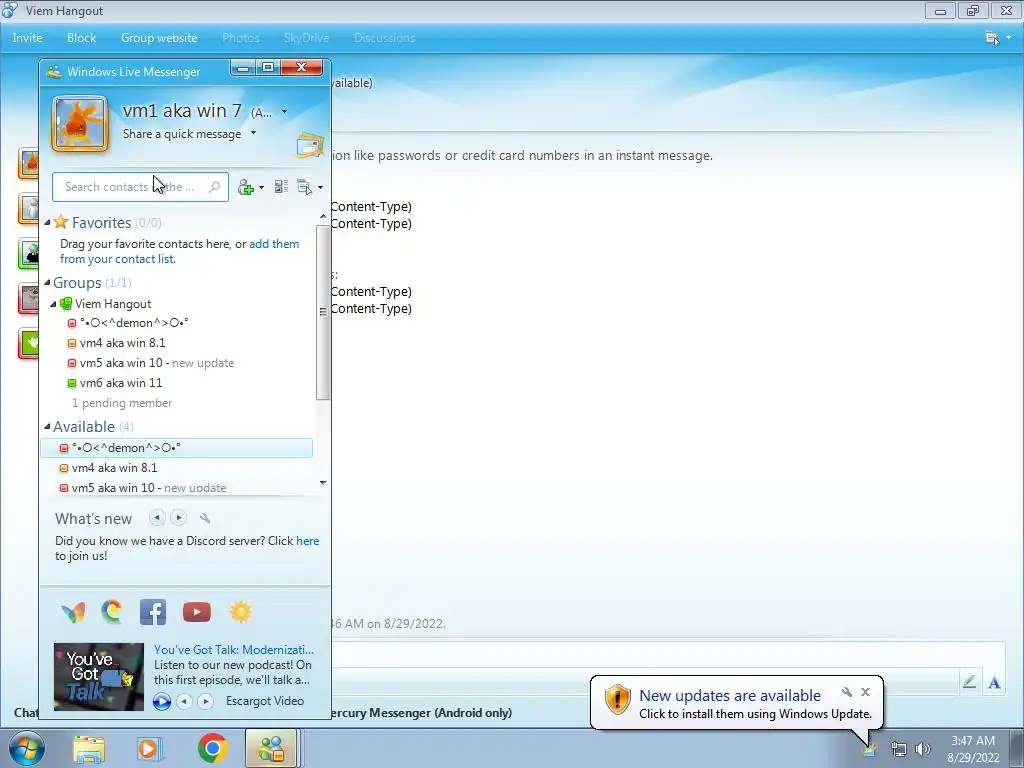Click scroll up arrow of contact list

[x=323, y=216]
